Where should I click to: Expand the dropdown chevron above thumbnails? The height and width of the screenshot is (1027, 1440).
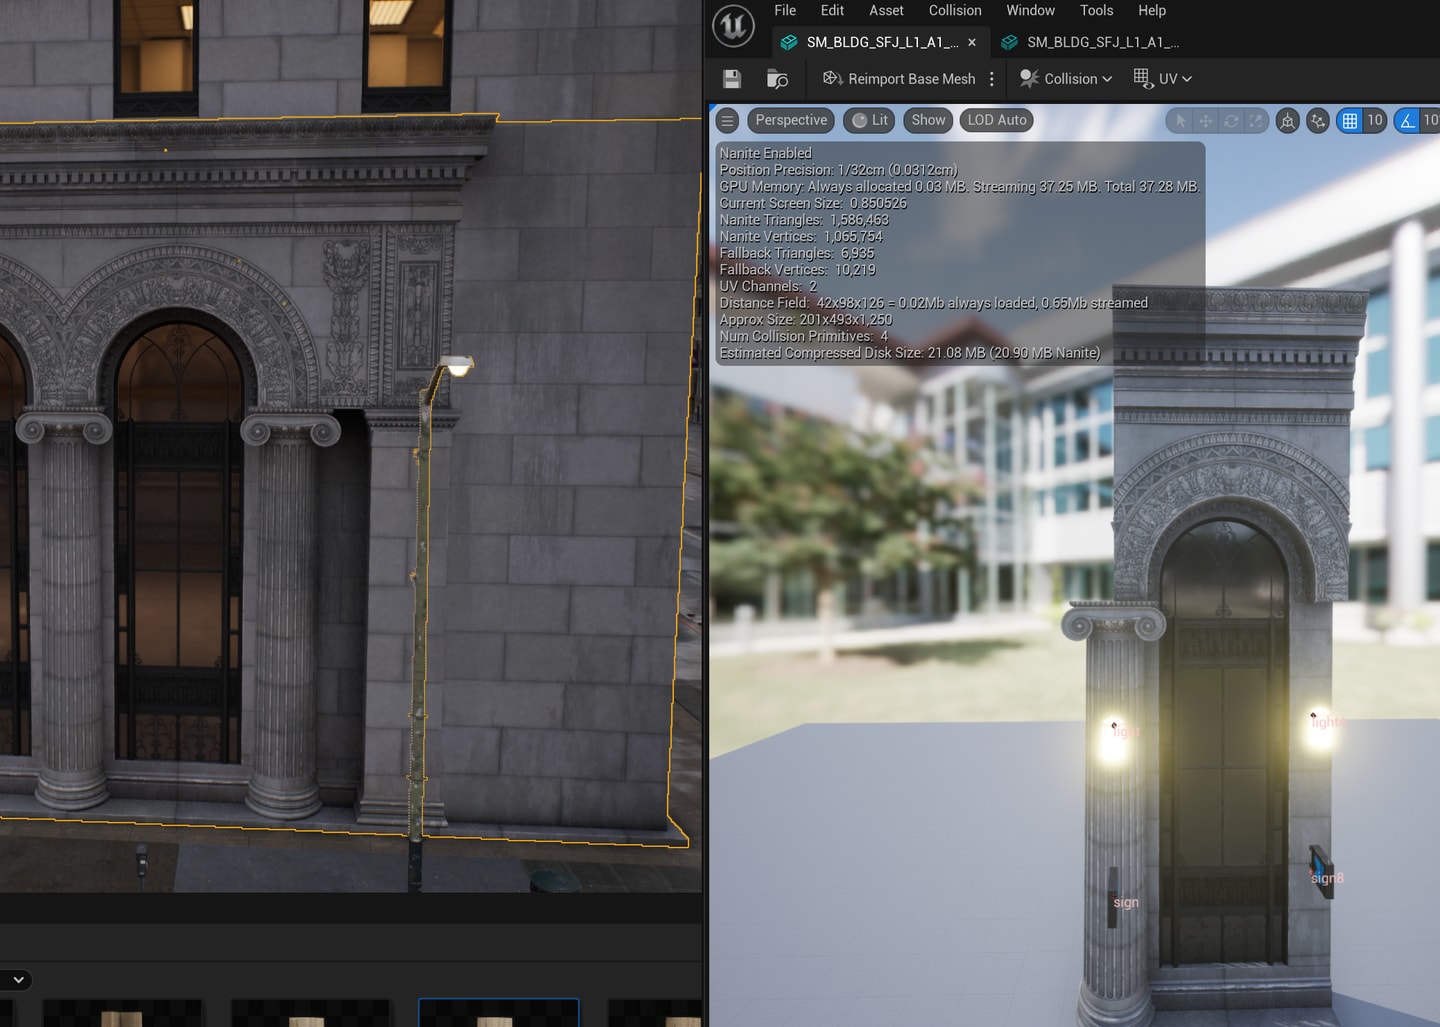pyautogui.click(x=17, y=979)
